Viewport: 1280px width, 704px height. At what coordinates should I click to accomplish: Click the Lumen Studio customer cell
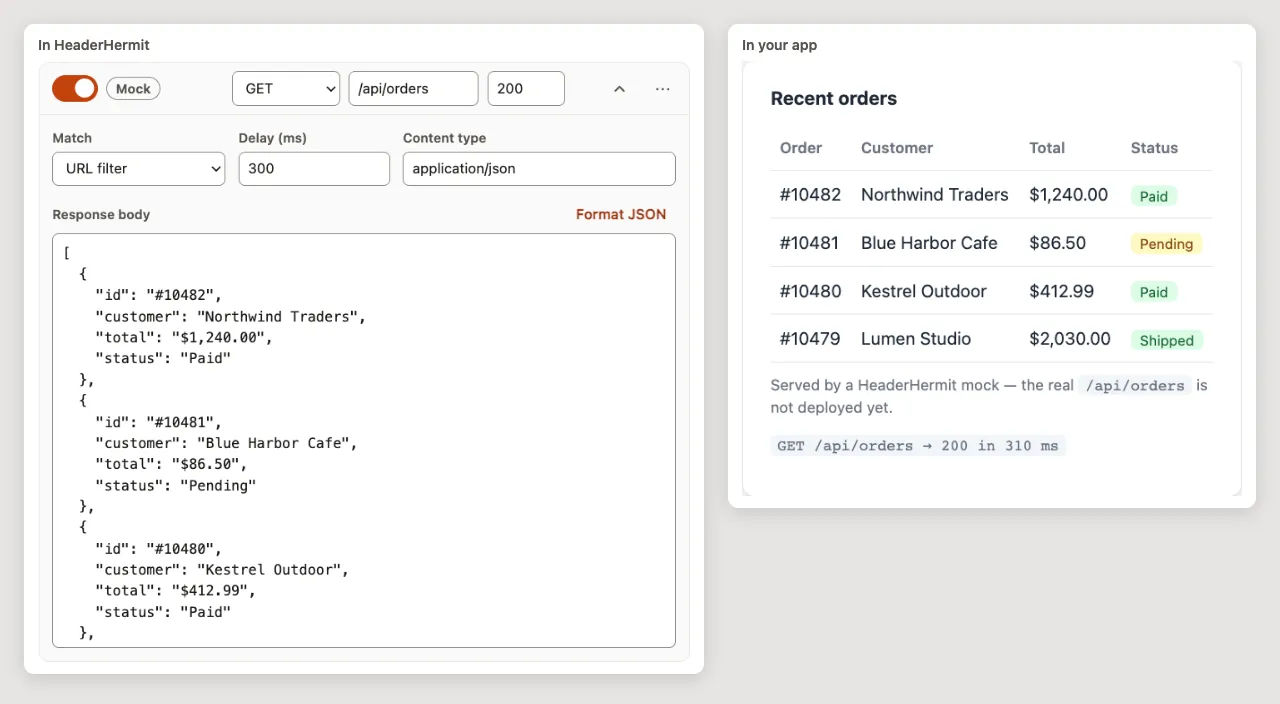pos(916,339)
